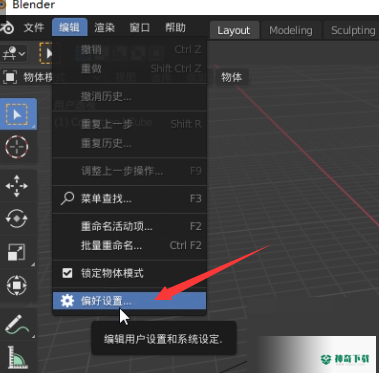Screen dimensions: 379x373
Task: Select the Rotate tool
Action: pos(17,219)
